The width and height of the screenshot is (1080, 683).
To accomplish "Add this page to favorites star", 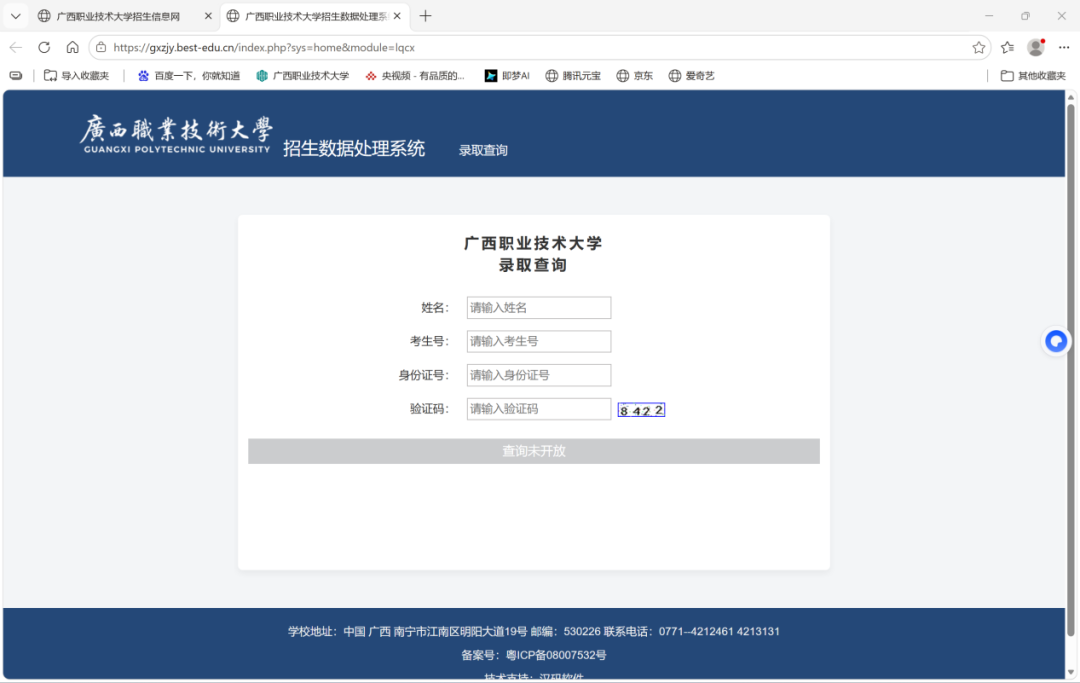I will [978, 48].
